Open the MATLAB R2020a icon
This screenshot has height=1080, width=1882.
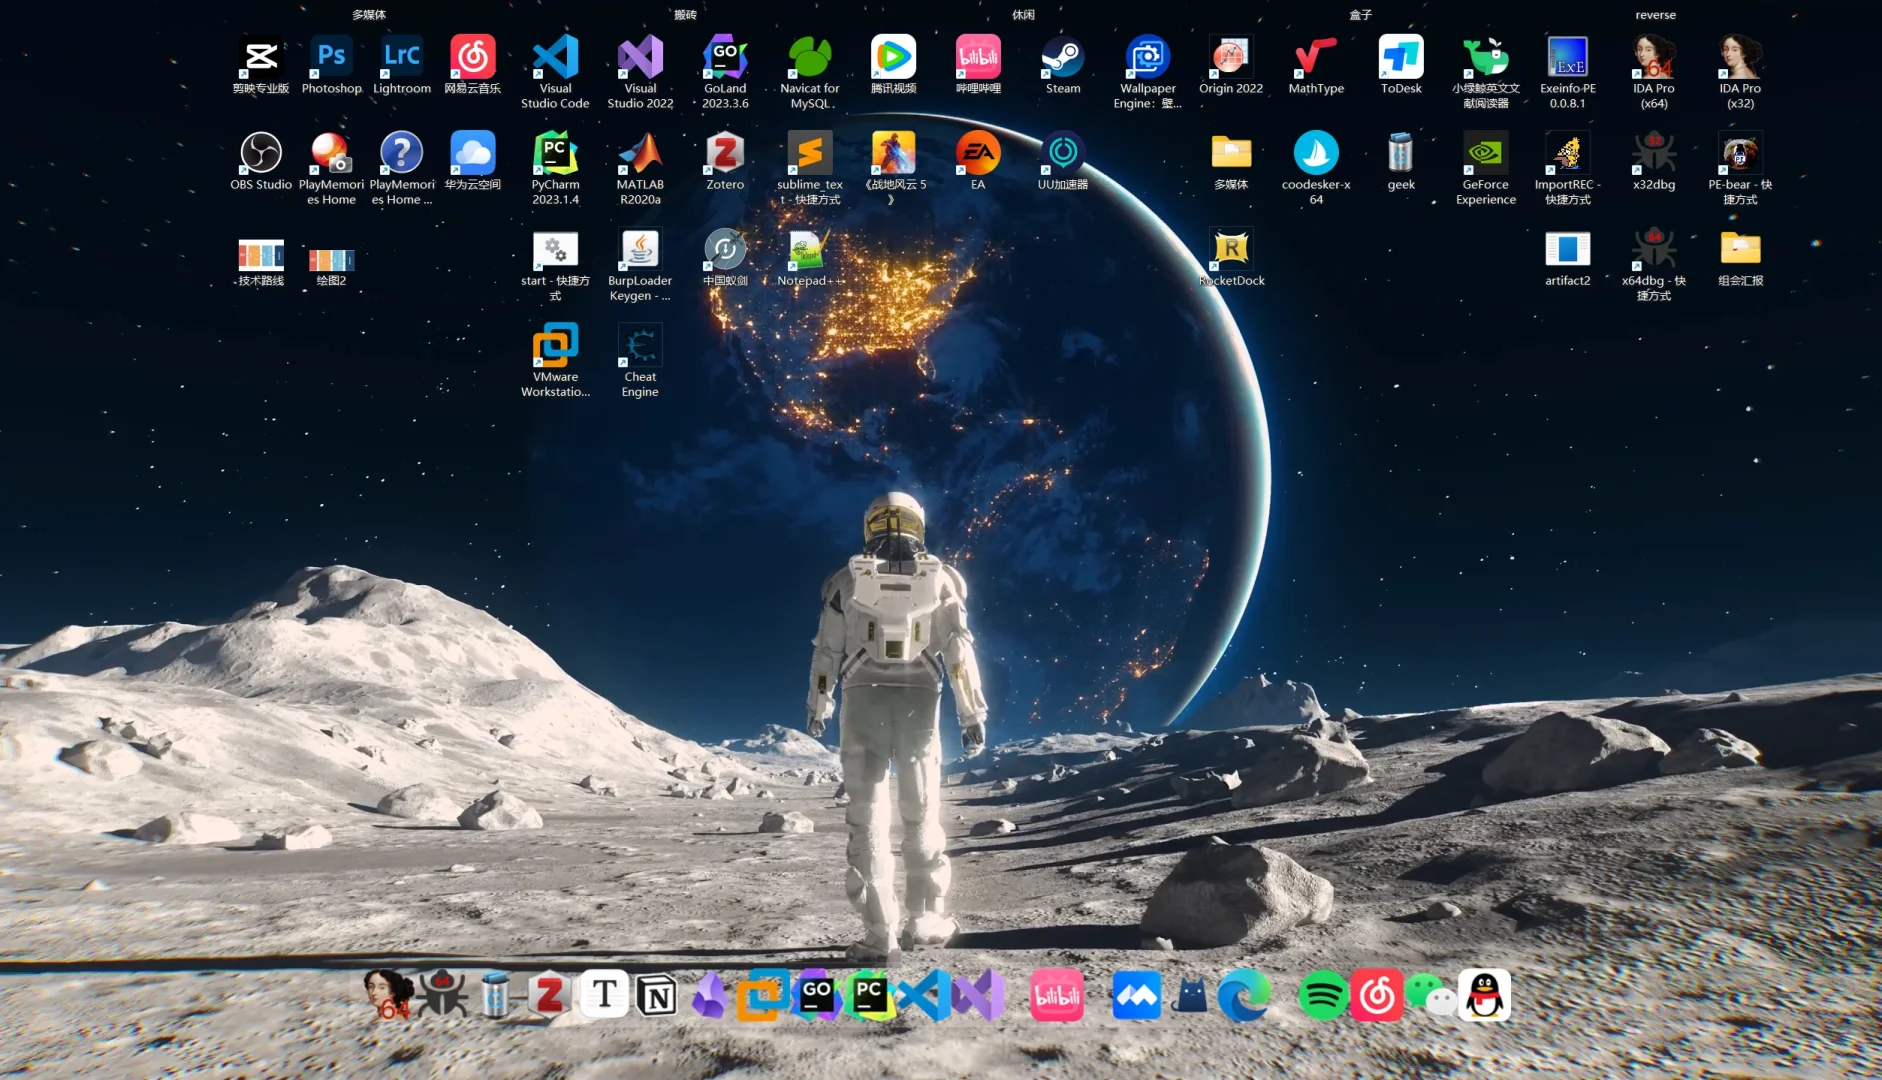tap(640, 168)
